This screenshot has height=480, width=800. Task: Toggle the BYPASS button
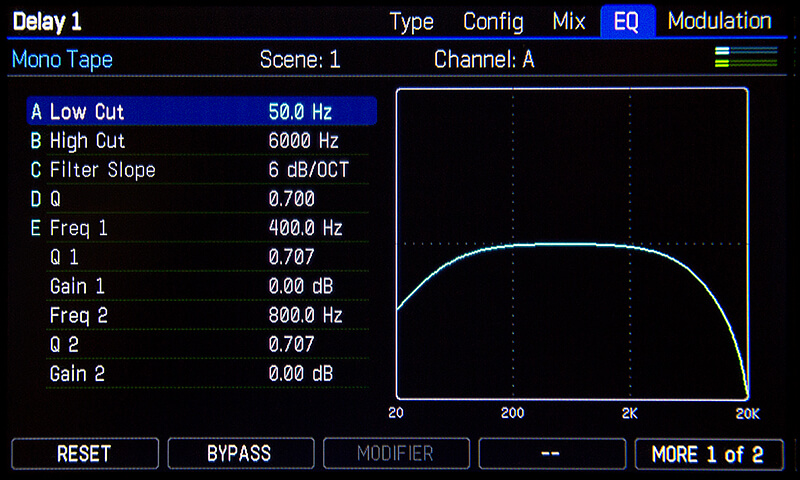click(x=239, y=453)
